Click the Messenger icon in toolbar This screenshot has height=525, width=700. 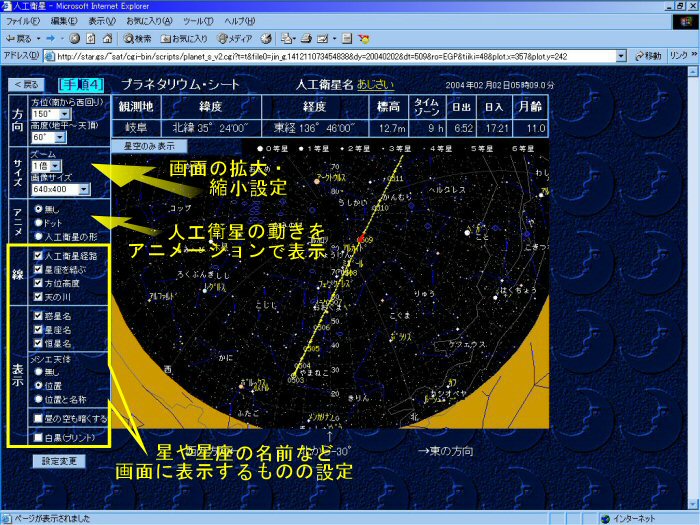tap(364, 39)
